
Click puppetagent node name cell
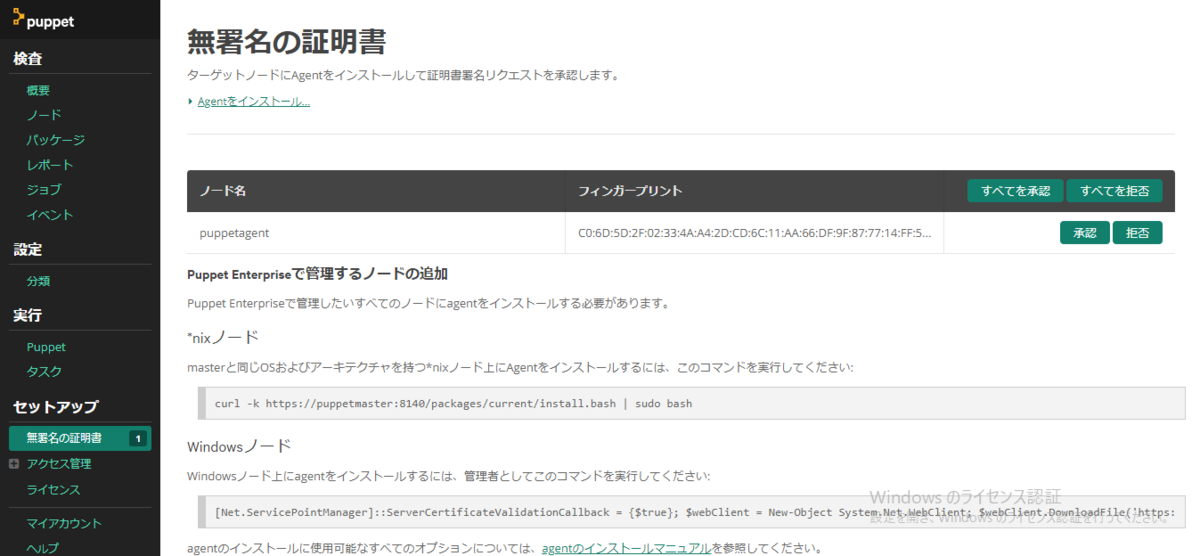(x=376, y=233)
